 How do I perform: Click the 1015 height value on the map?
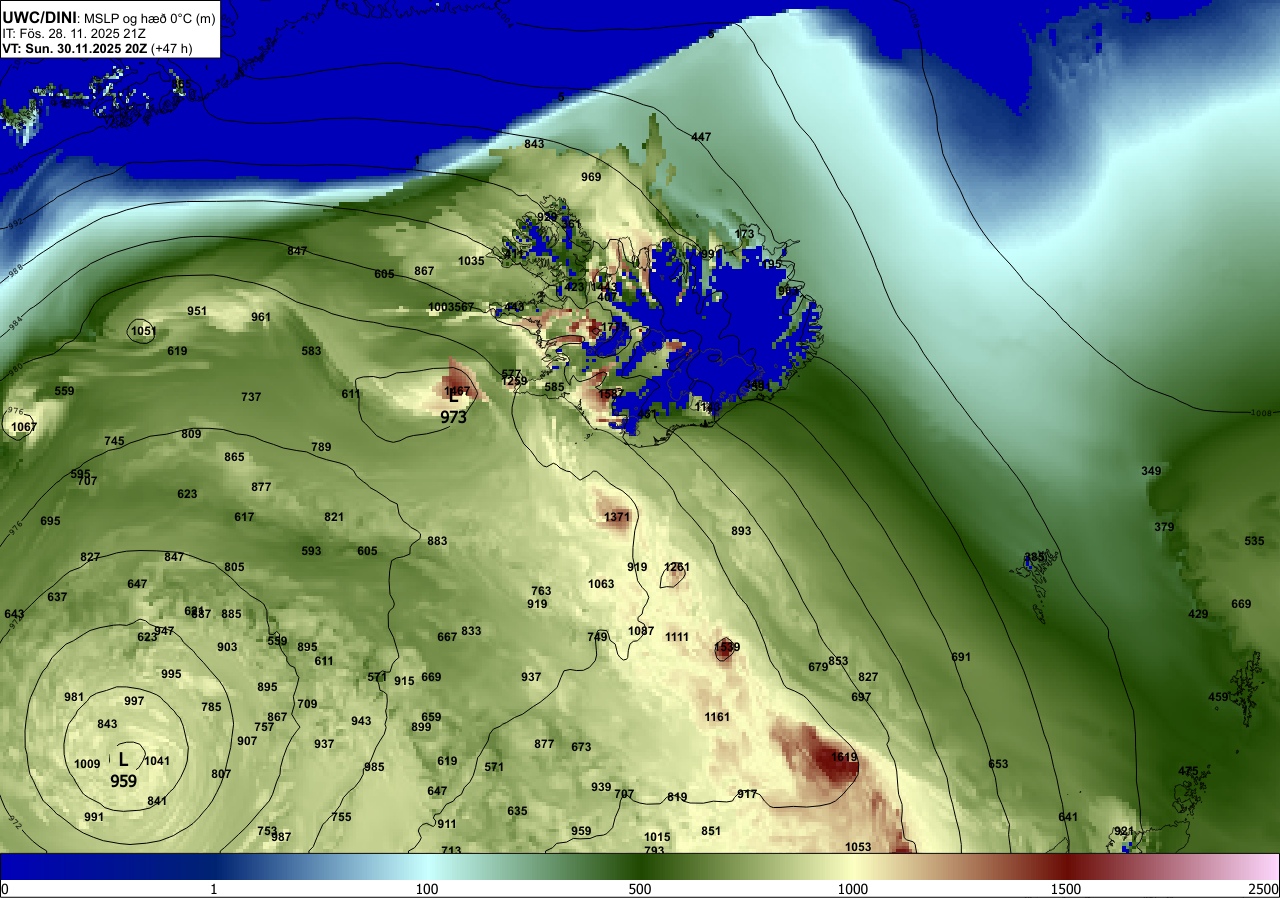[657, 837]
